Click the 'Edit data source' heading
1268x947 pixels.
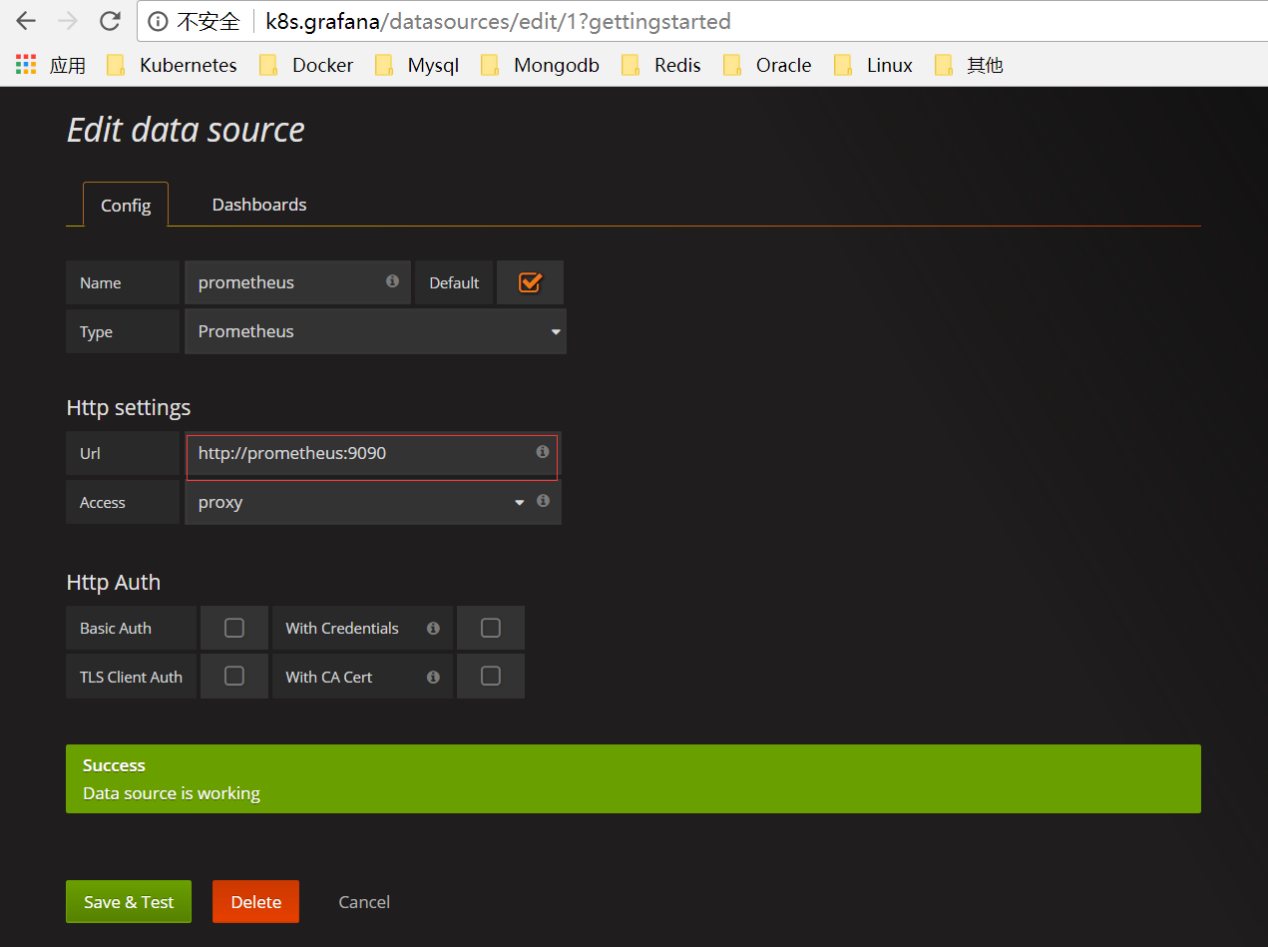point(186,130)
